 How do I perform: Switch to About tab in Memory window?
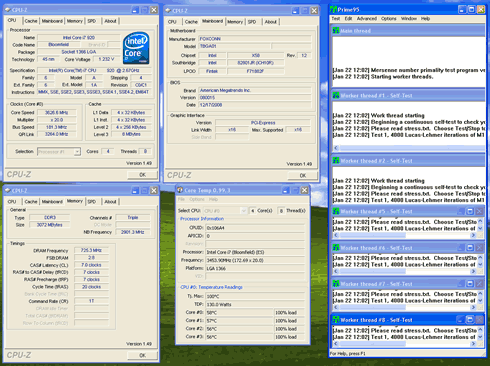110,202
